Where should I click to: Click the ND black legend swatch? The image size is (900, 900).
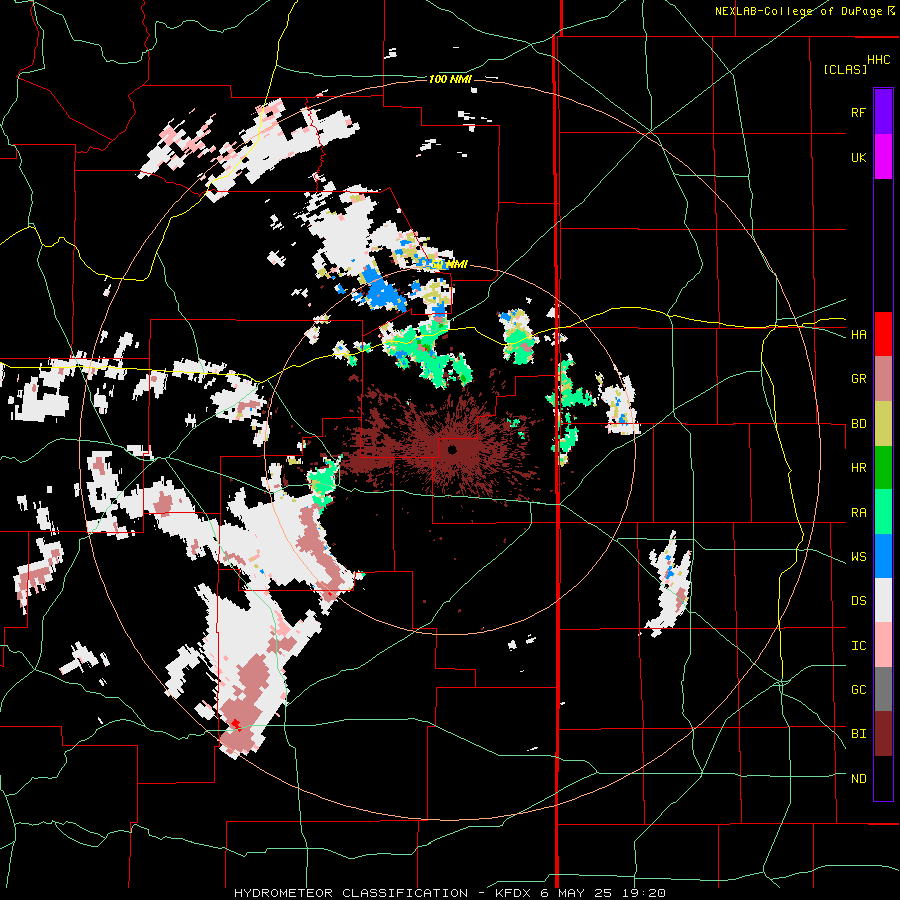(x=883, y=778)
